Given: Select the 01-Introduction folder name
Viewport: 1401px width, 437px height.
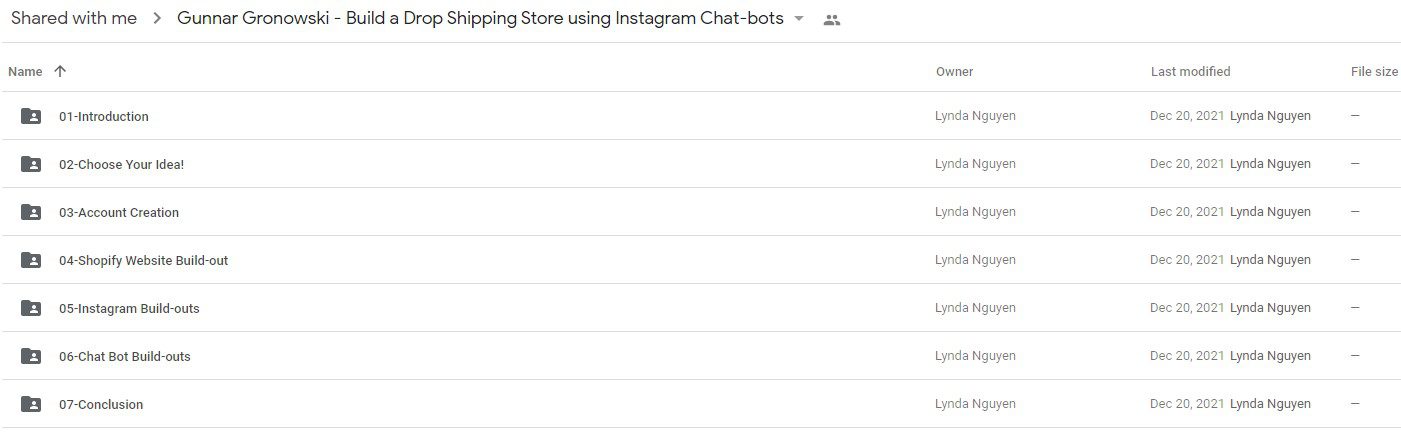Looking at the screenshot, I should coord(104,116).
